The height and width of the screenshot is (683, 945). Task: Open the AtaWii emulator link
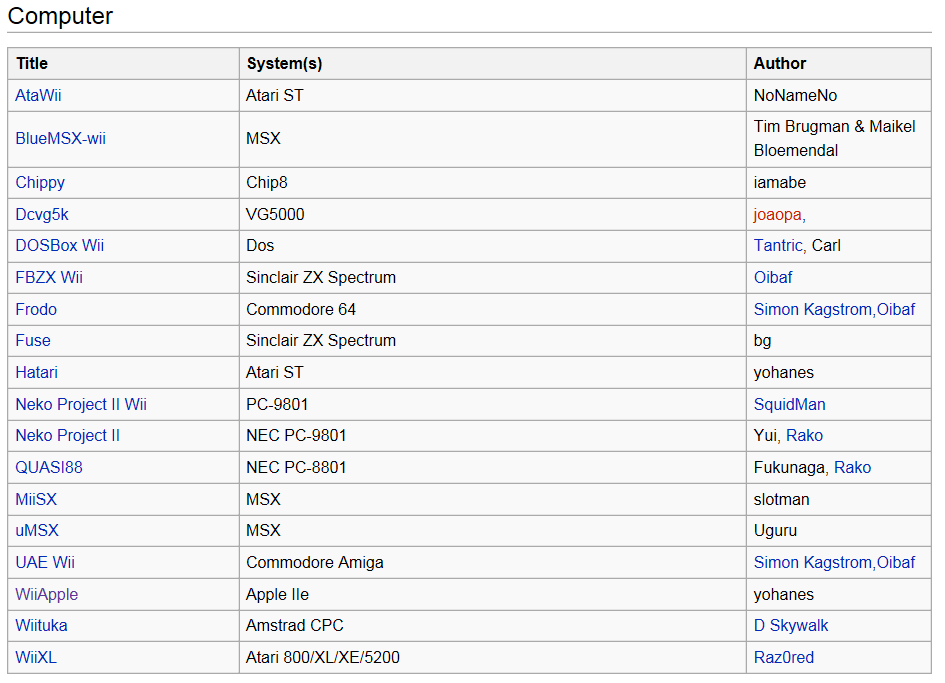click(x=38, y=95)
